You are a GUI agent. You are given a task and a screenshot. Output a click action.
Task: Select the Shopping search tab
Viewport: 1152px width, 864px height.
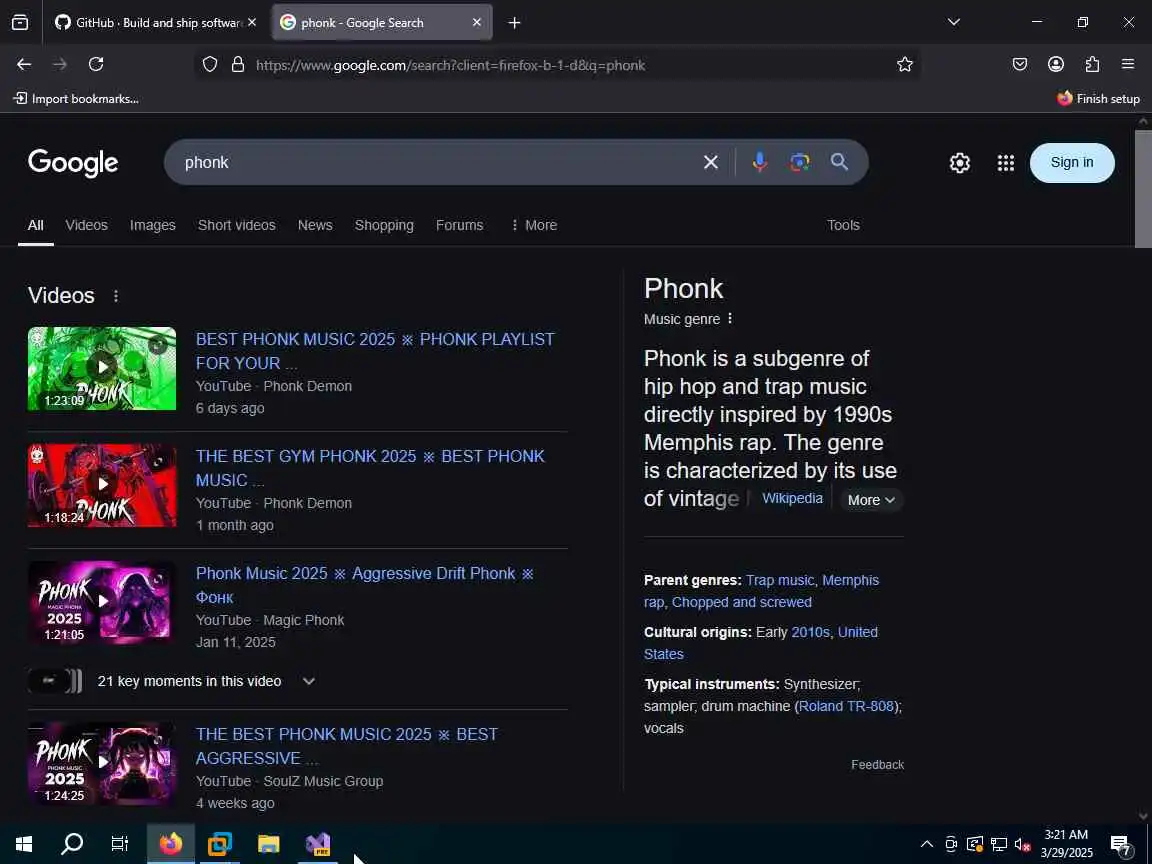point(384,226)
